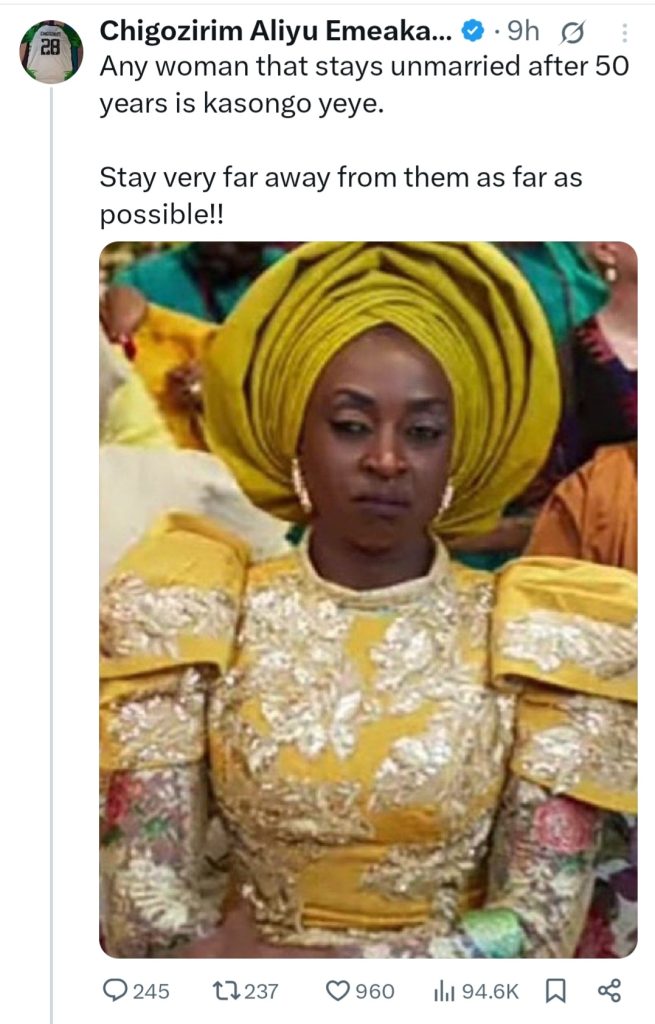Viewport: 655px width, 1024px height.
Task: Click the 245 replies count
Action: click(151, 991)
